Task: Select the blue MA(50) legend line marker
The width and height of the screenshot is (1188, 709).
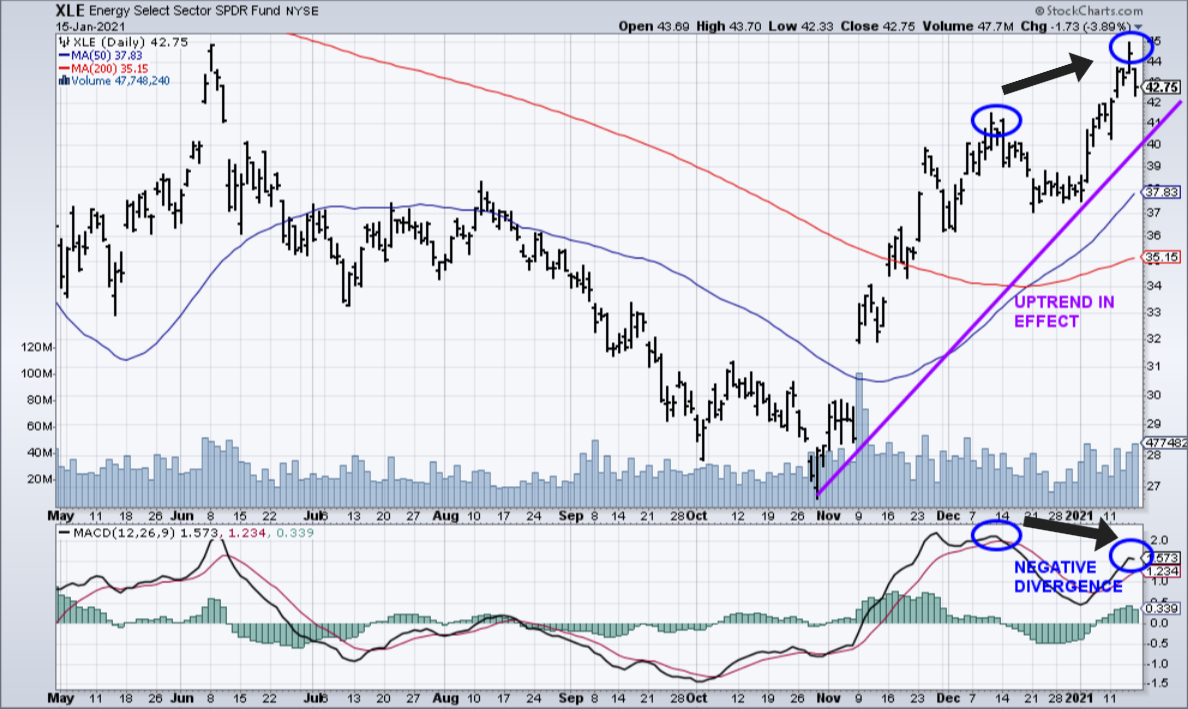Action: click(64, 55)
